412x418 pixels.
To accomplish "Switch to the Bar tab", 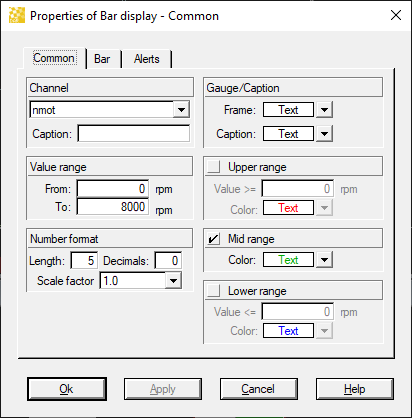I will (x=102, y=59).
